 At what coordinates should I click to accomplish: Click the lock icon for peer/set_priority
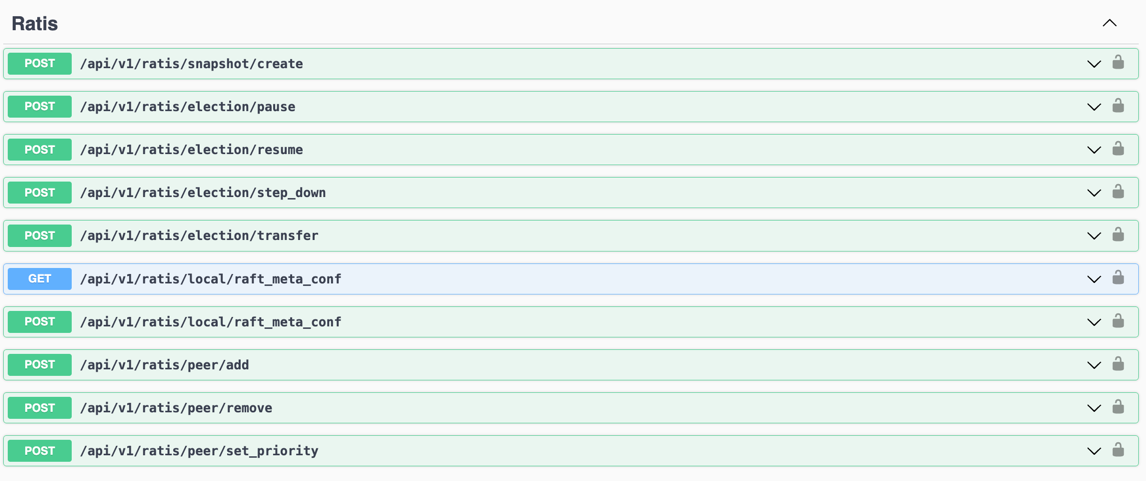(x=1118, y=450)
